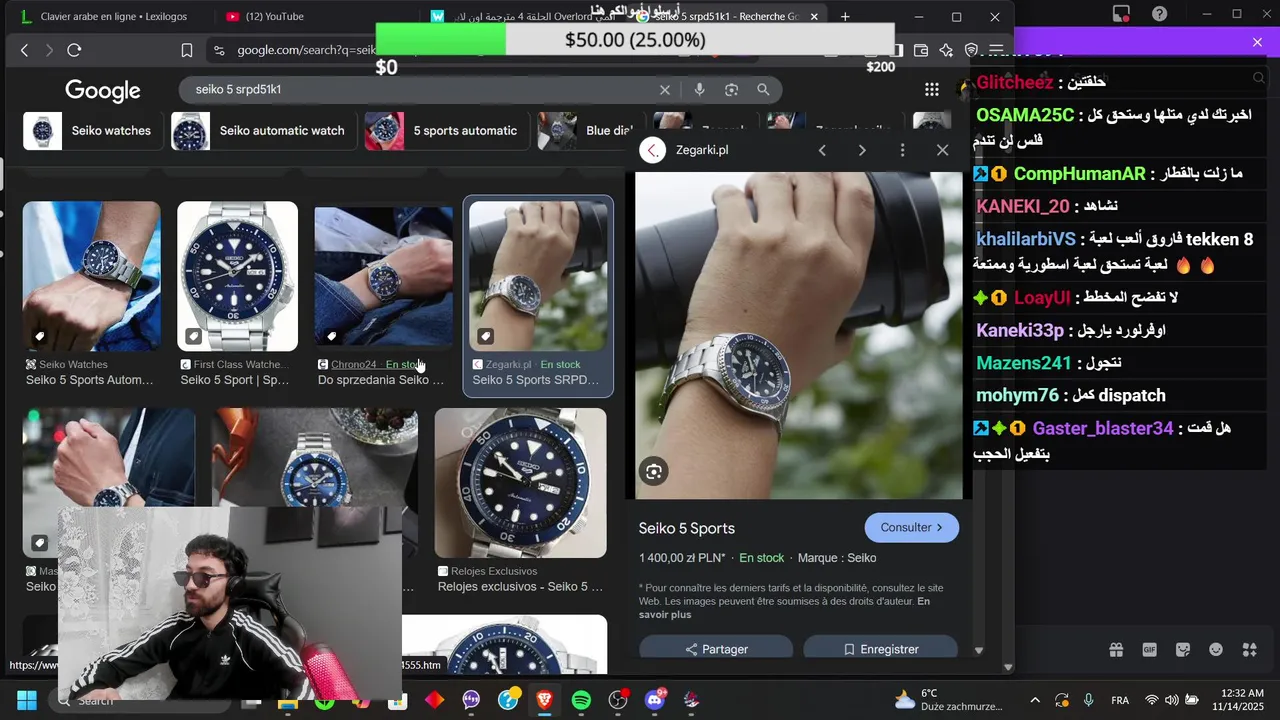Search inside image with Lens button
This screenshot has height=720, width=1280.
pos(654,471)
